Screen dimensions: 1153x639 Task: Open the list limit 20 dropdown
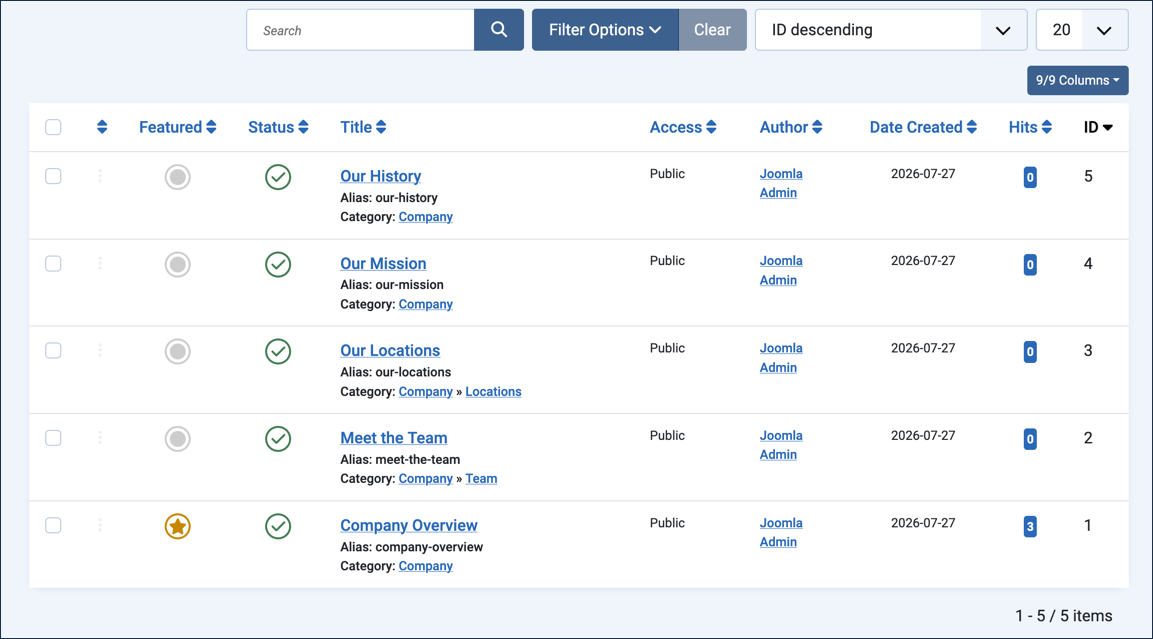click(x=1082, y=30)
